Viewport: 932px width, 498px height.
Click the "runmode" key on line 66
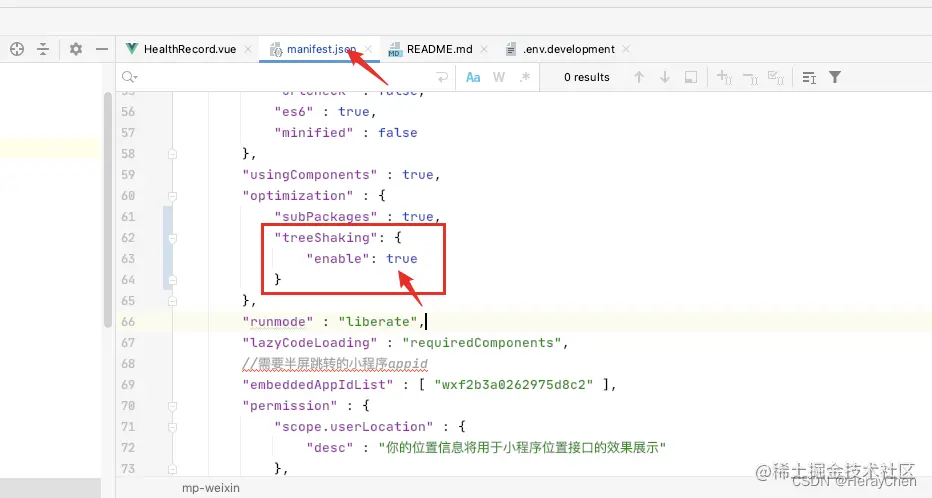277,322
